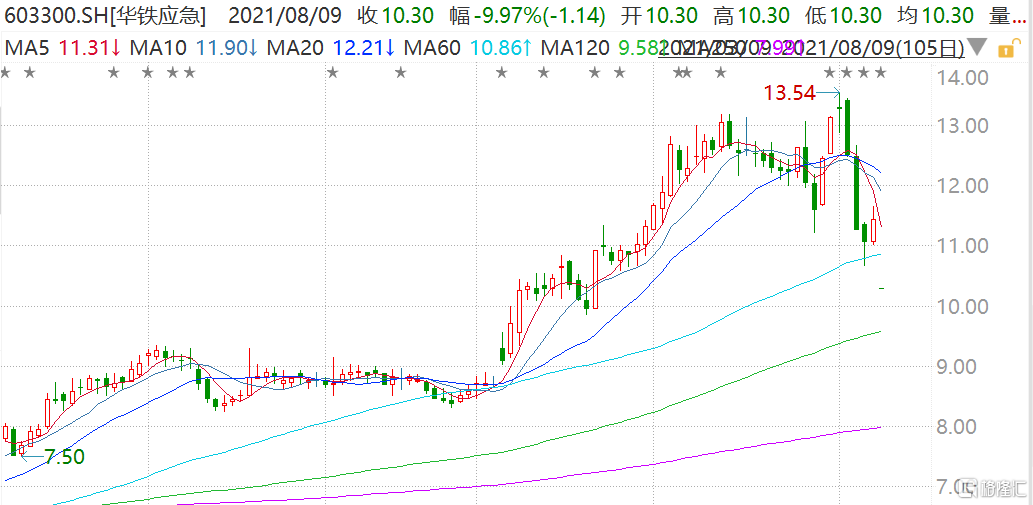Image resolution: width=1033 pixels, height=505 pixels.
Task: Click the 13.54 high price label
Action: coord(790,93)
